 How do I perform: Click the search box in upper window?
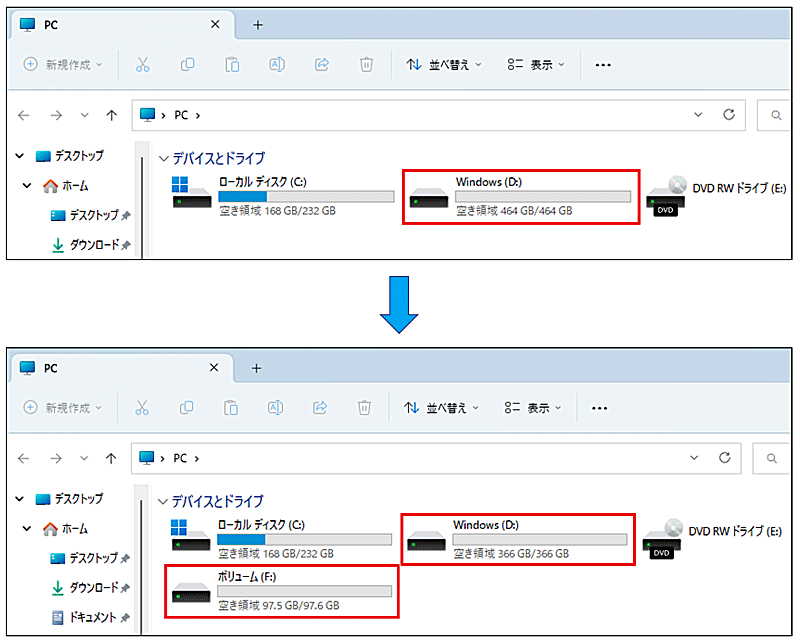coord(773,115)
